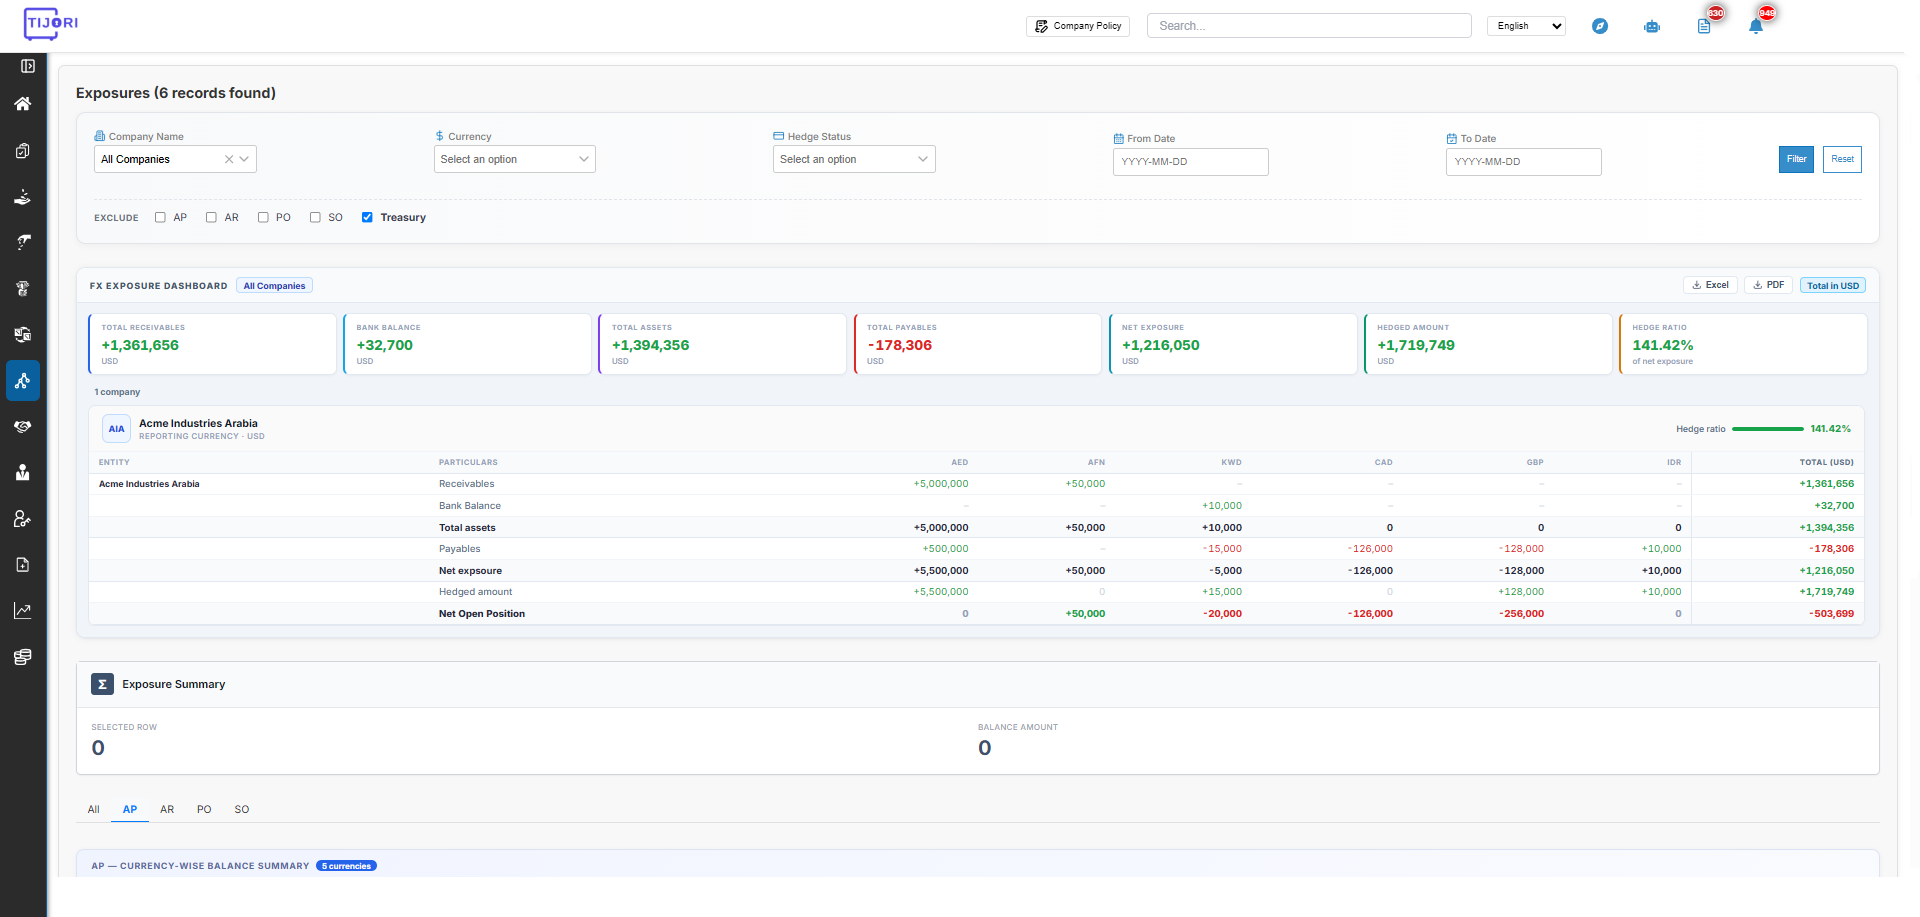Screen dimensions: 1920x917
Task: Switch to SO tab
Action: point(242,810)
